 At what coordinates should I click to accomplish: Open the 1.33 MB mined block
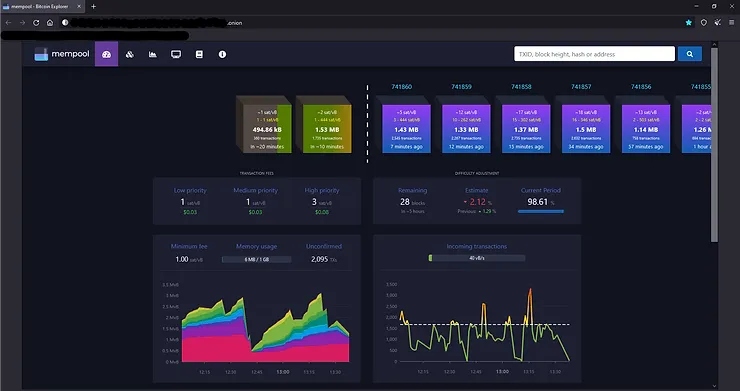coord(466,129)
